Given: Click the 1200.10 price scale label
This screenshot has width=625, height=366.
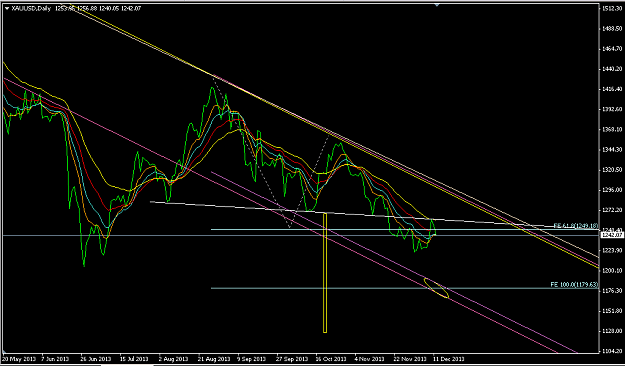Looking at the screenshot, I should click(x=613, y=271).
